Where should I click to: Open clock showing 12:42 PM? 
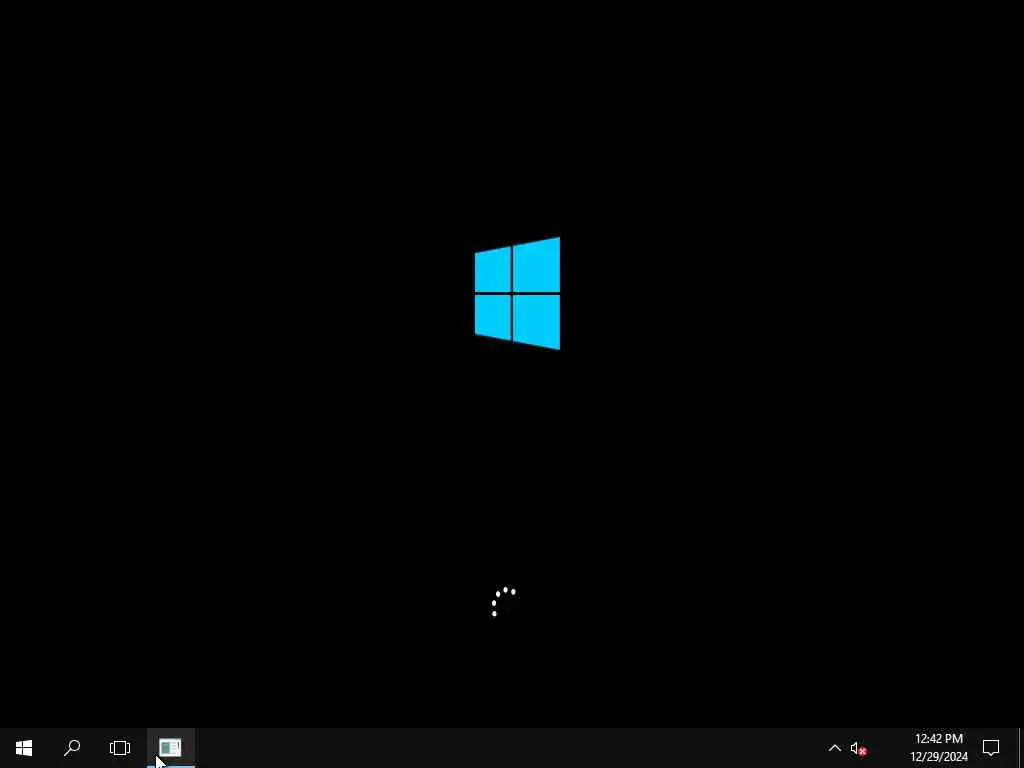(x=938, y=748)
